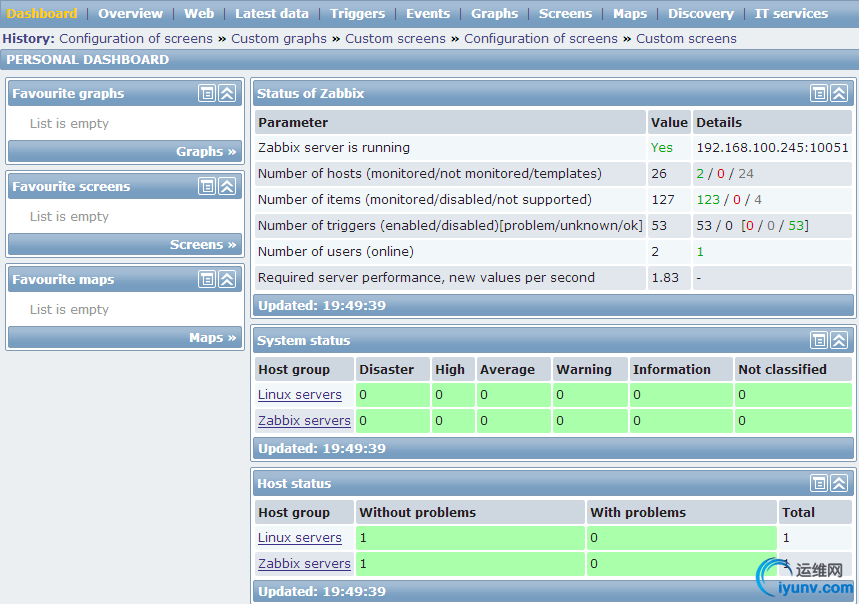Viewport: 859px width, 604px height.
Task: Collapse the Favourite maps widget
Action: tap(227, 280)
